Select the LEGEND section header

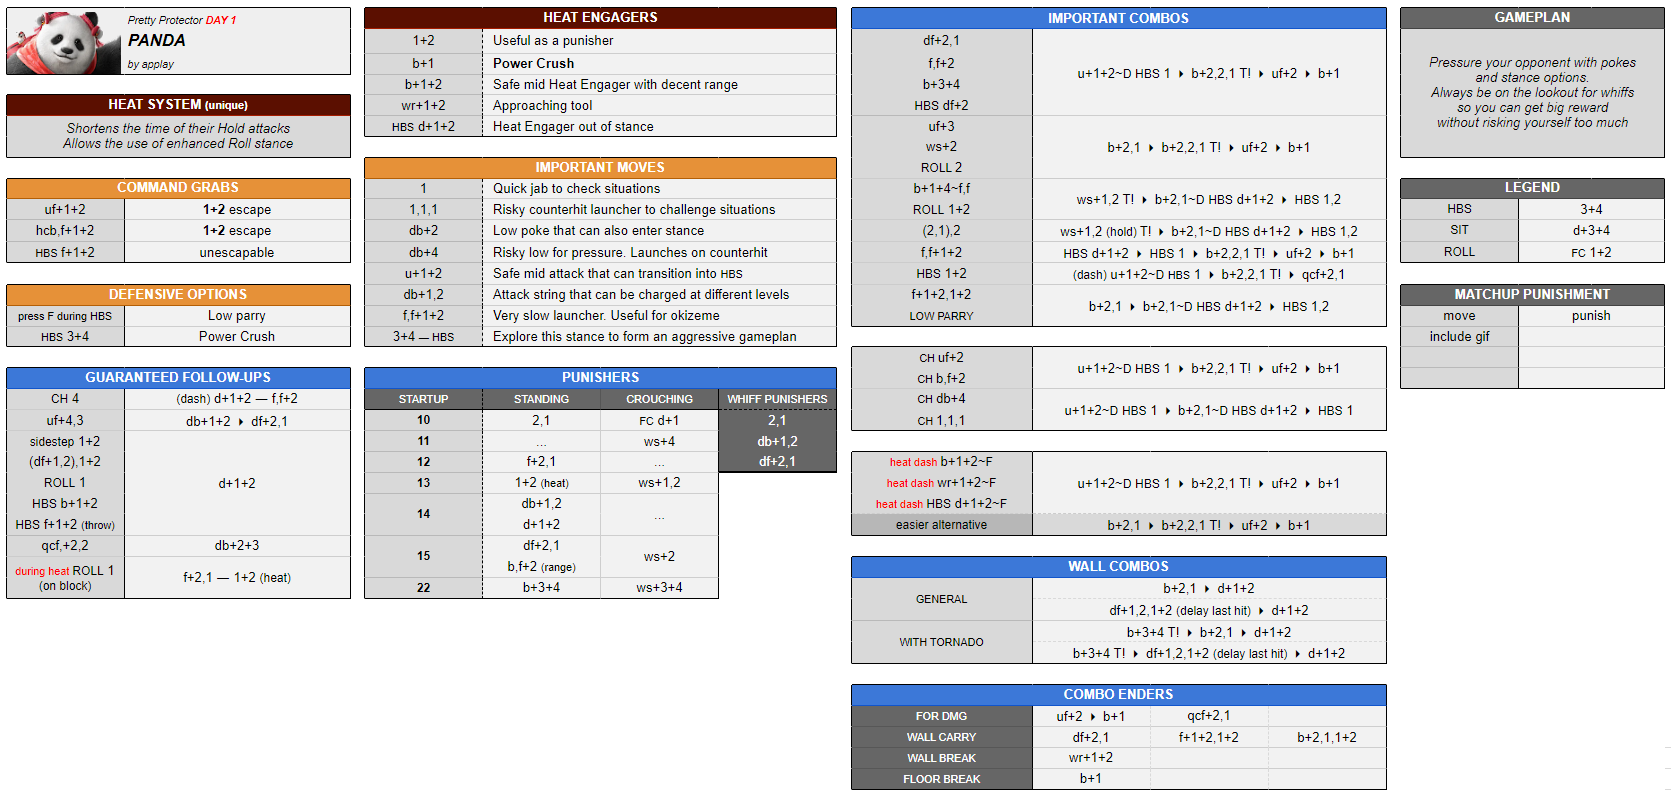(x=1532, y=187)
